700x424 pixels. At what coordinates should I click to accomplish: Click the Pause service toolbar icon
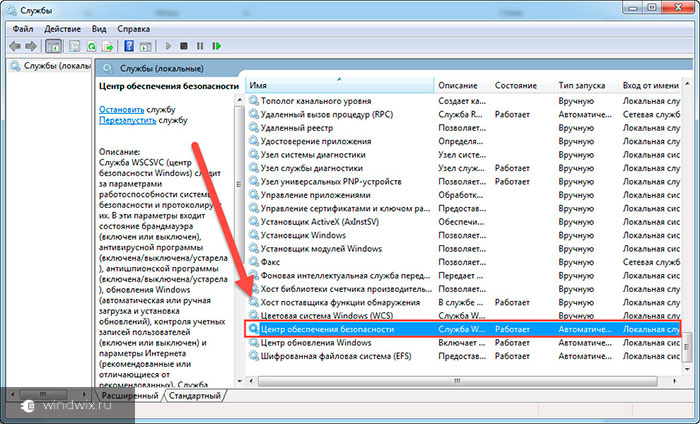pos(200,46)
